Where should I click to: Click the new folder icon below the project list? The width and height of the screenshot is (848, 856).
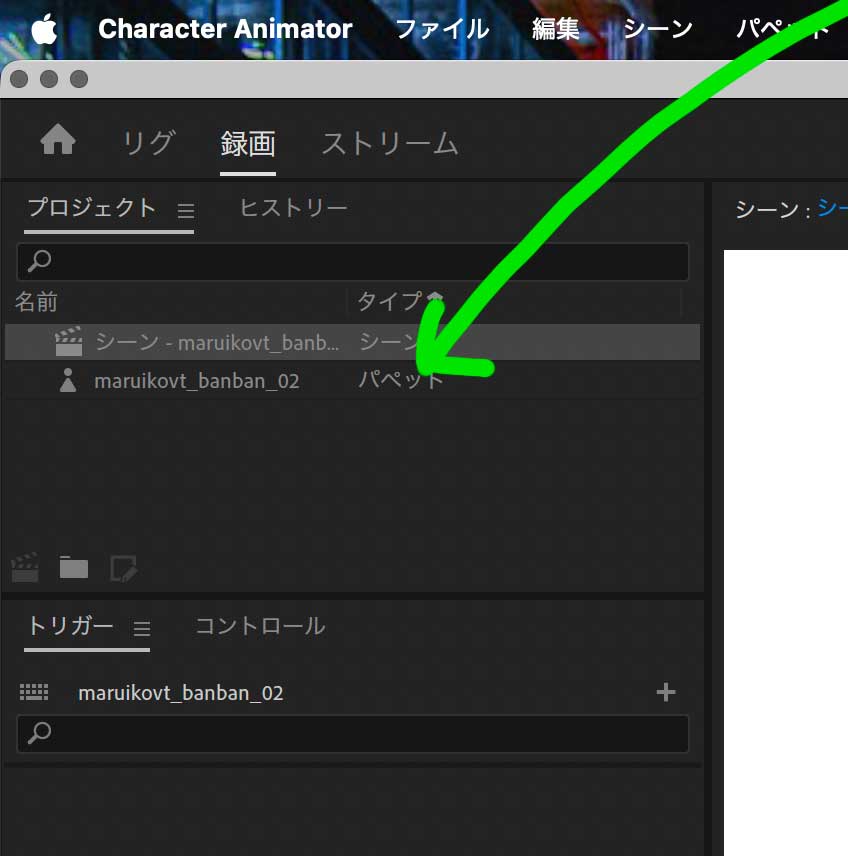[72, 567]
